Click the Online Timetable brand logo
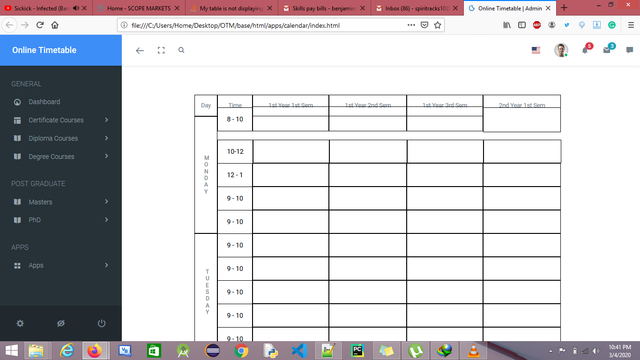Image resolution: width=640 pixels, height=360 pixels. [44, 50]
